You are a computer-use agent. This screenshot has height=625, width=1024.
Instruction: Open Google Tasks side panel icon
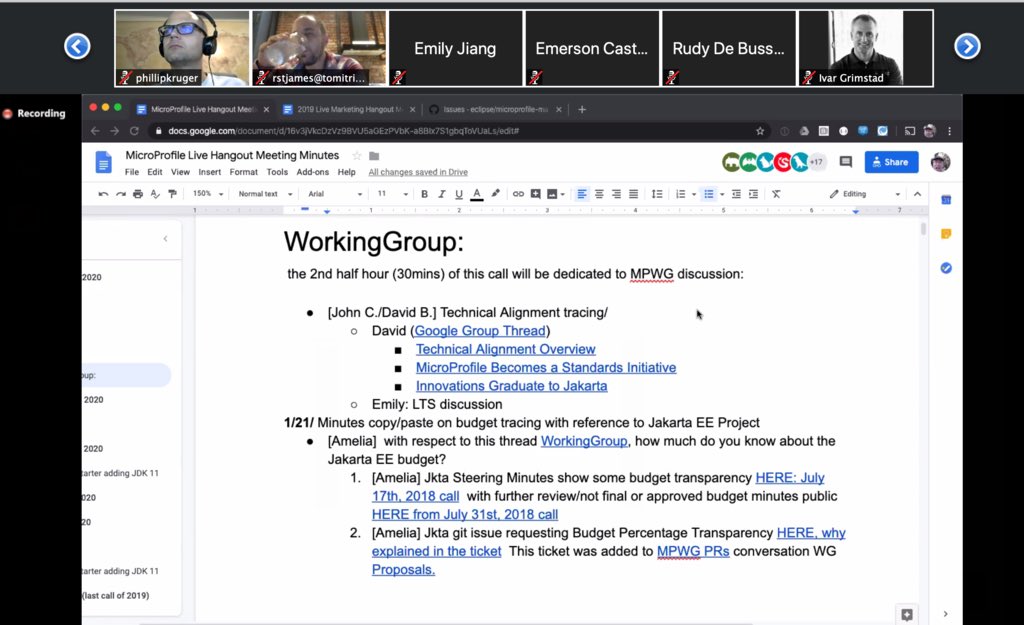(946, 268)
